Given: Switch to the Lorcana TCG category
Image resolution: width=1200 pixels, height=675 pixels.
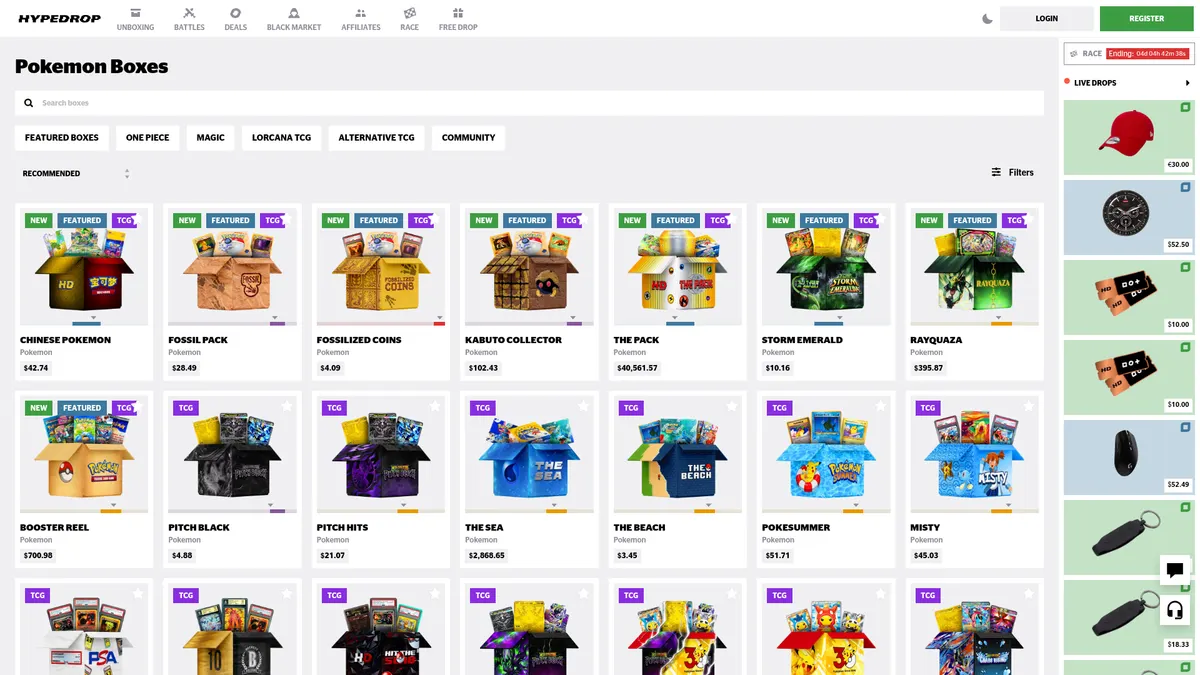Looking at the screenshot, I should pos(281,138).
